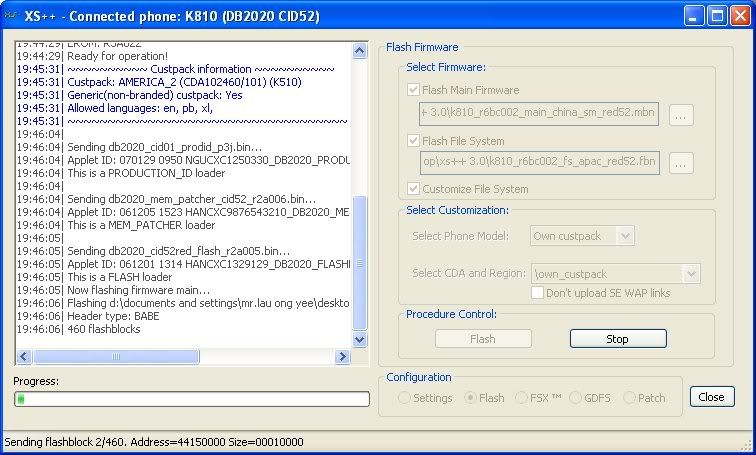The width and height of the screenshot is (756, 455).
Task: Browse for file system firmware file
Action: (x=680, y=162)
